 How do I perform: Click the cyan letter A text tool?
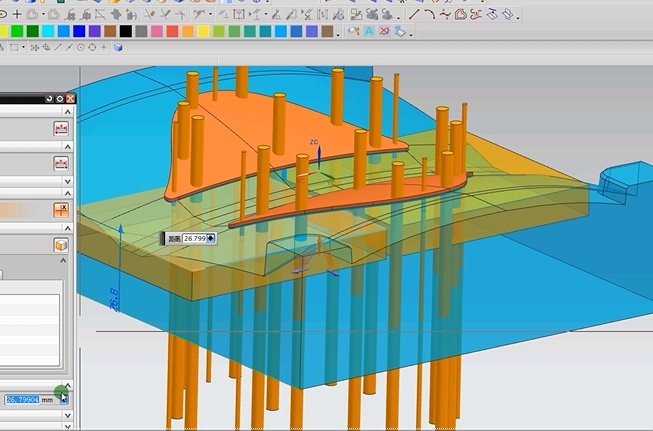tap(369, 31)
